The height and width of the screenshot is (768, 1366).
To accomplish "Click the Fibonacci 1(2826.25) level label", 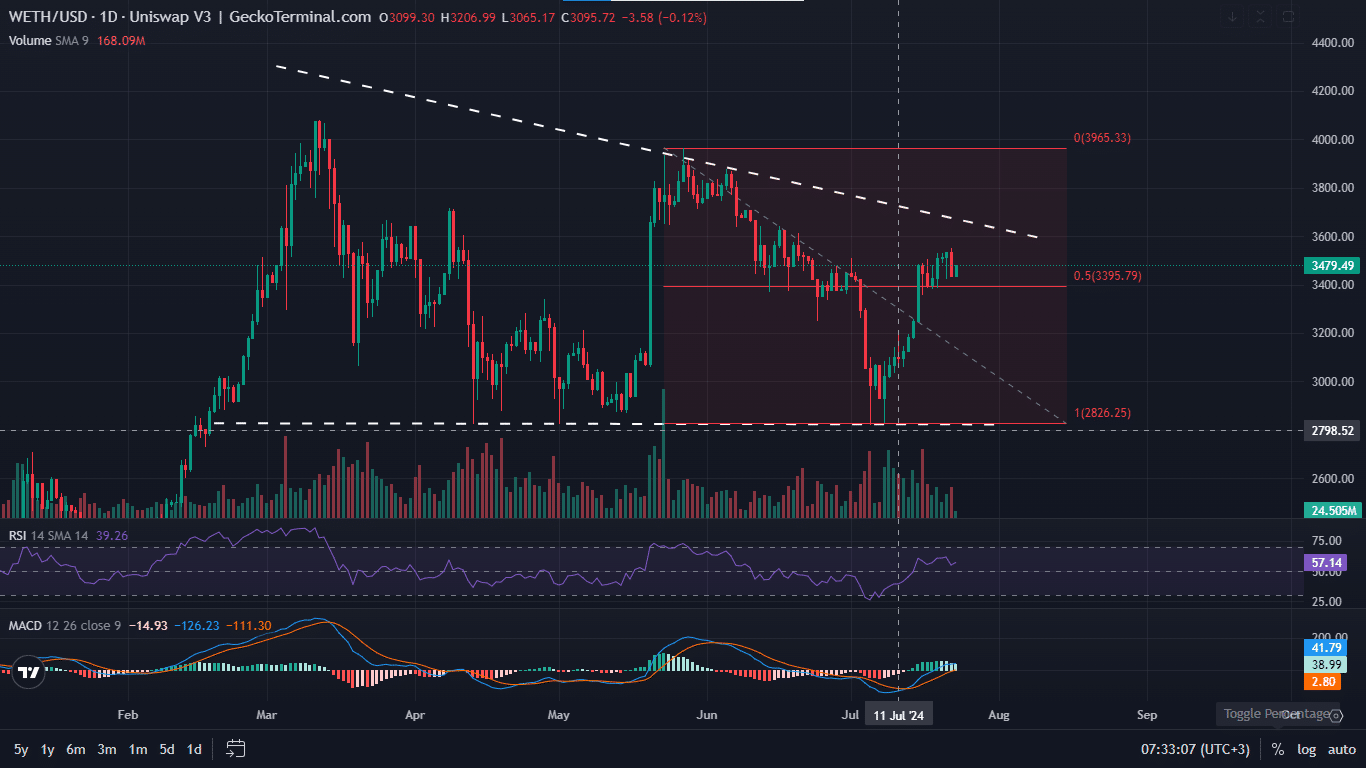I will tap(1102, 413).
